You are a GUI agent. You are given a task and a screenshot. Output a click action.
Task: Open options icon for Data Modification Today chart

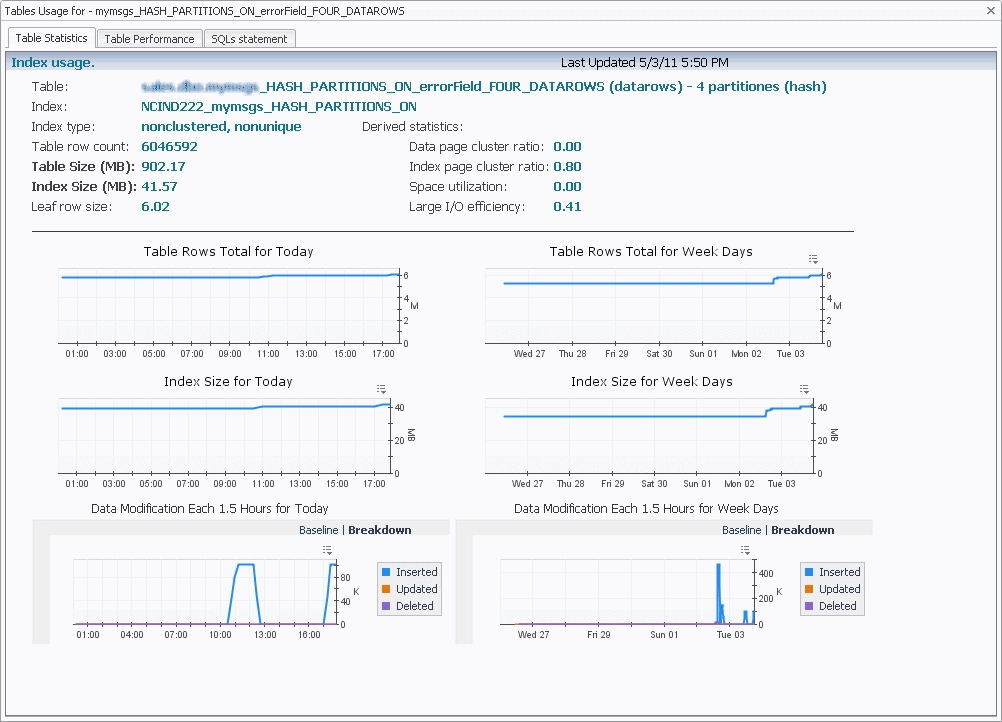(327, 549)
